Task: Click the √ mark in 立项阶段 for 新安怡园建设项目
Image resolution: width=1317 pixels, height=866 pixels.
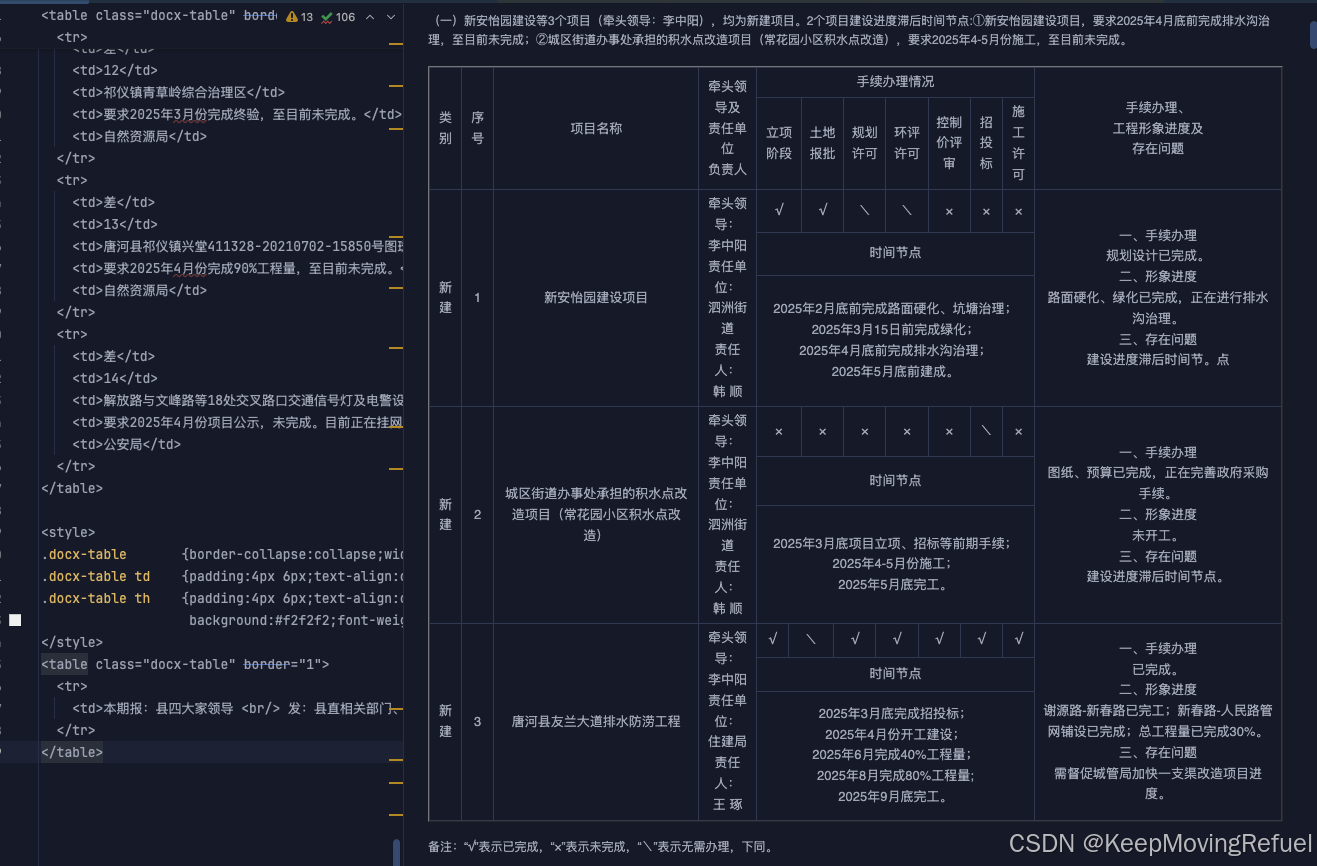Action: tap(779, 210)
